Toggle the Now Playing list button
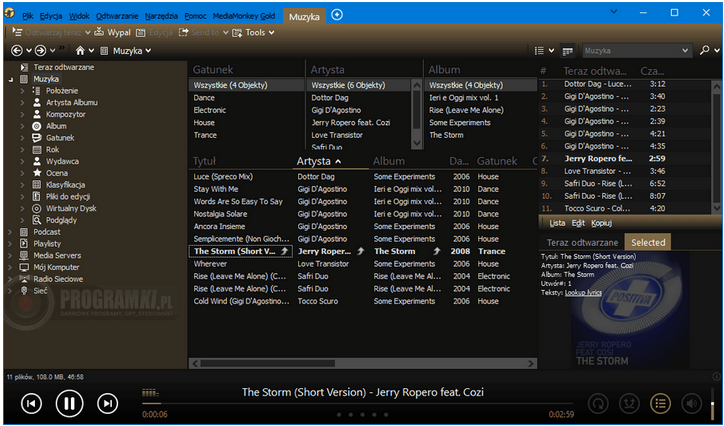The width and height of the screenshot is (724, 426). pyautogui.click(x=660, y=404)
